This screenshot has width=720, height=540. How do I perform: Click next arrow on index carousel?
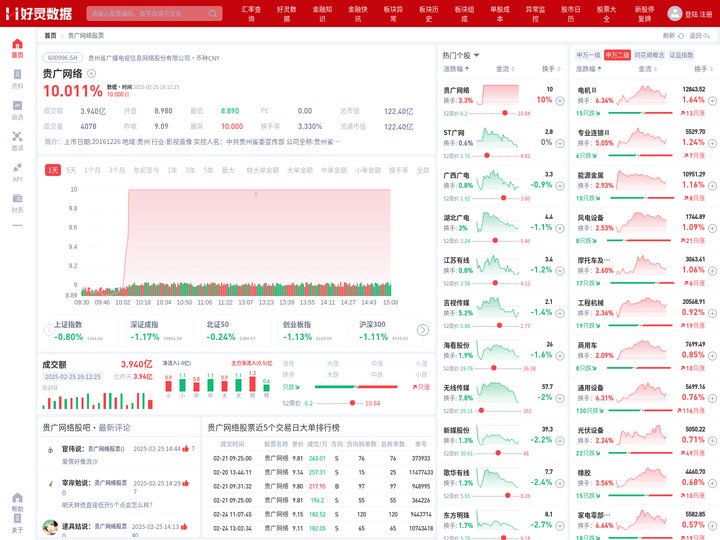pos(423,330)
